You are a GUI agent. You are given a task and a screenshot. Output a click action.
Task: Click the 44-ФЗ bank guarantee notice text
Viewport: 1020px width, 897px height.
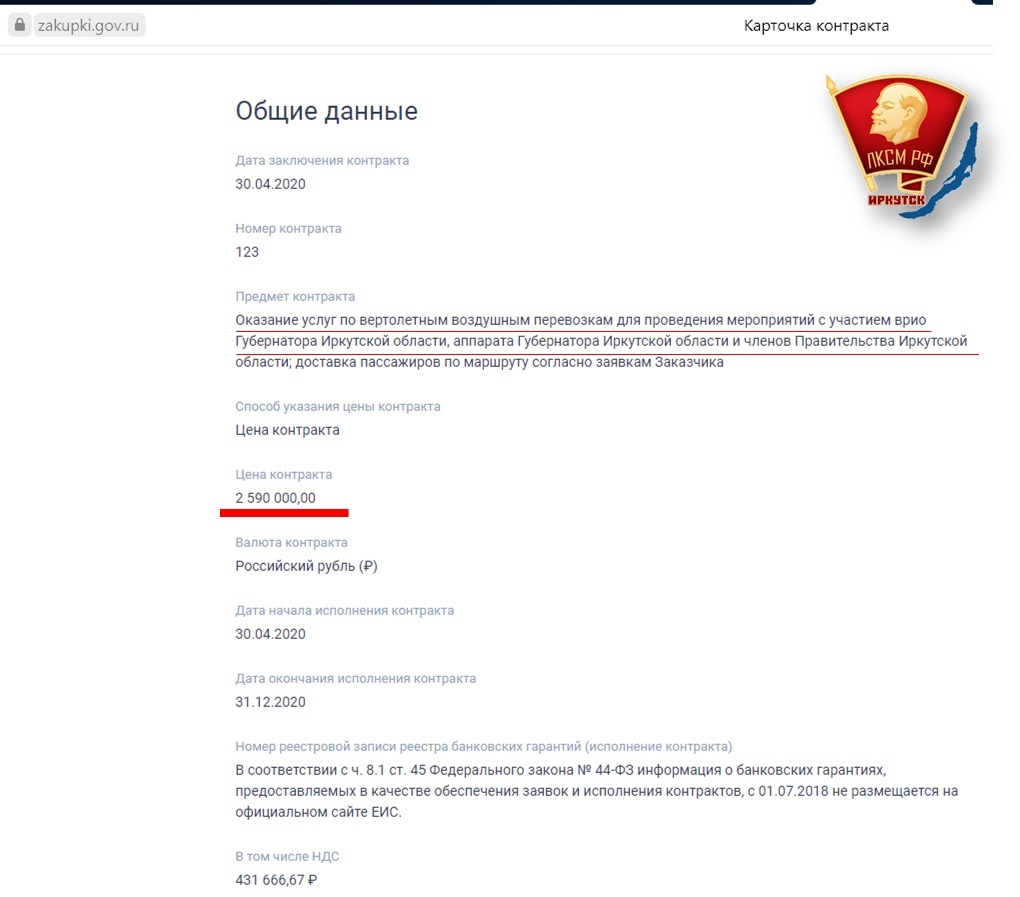point(597,791)
